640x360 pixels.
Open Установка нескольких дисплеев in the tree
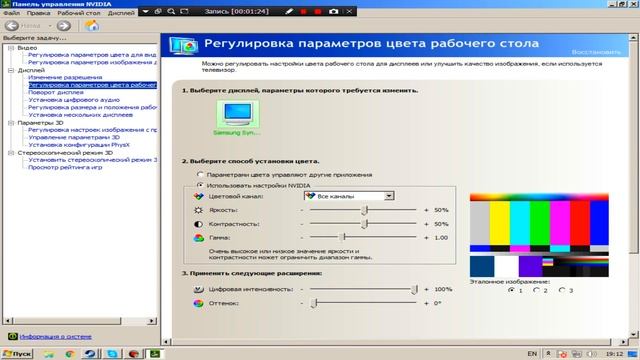pos(80,115)
